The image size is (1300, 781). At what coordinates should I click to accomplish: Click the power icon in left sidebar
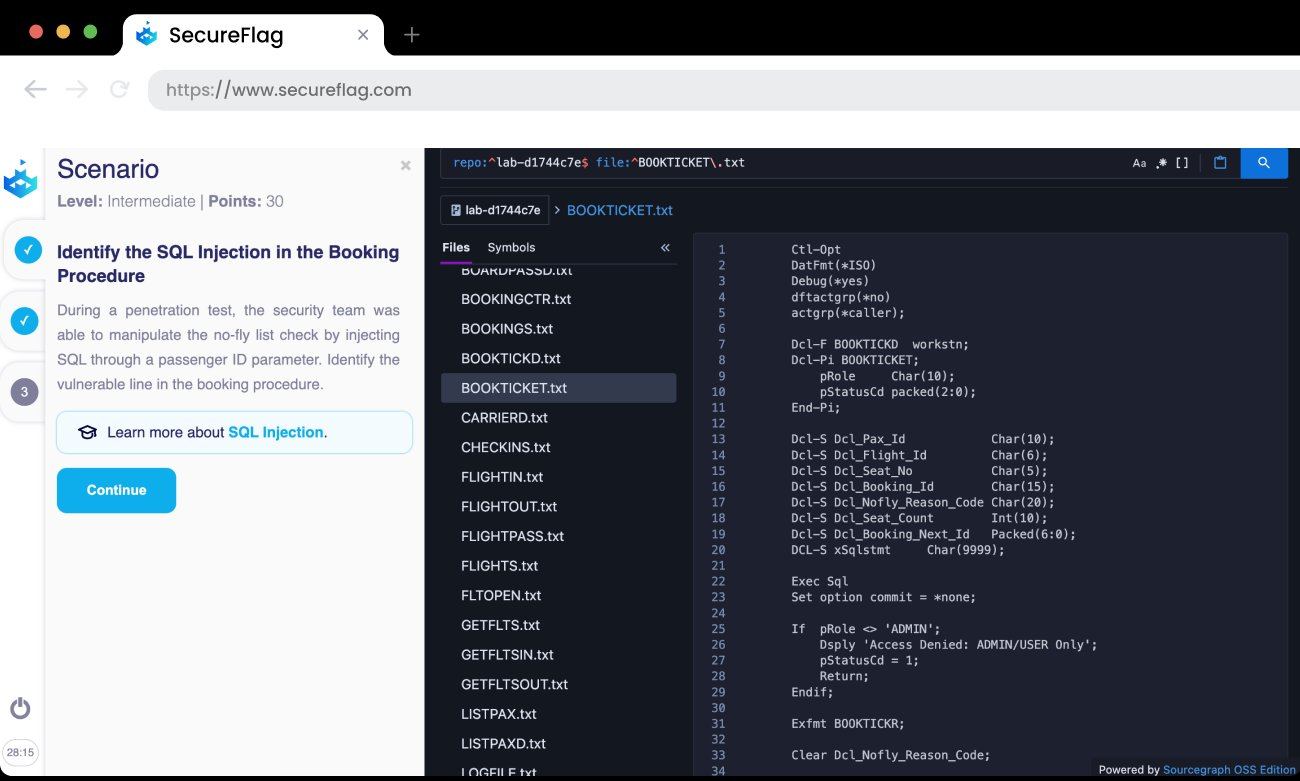tap(20, 709)
